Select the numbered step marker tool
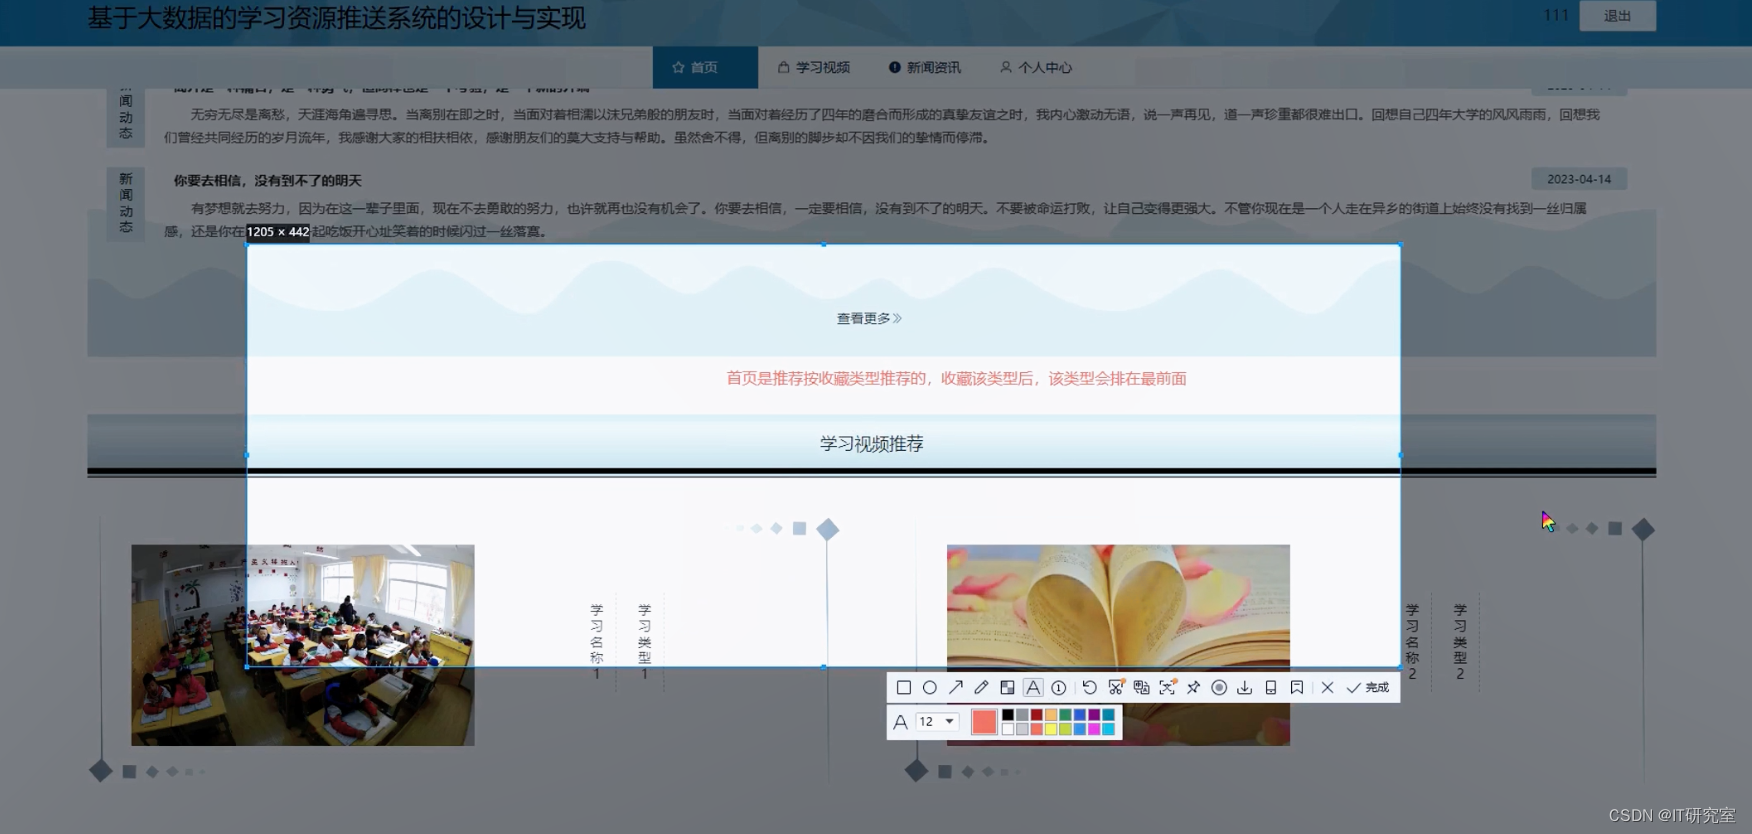 click(1059, 688)
